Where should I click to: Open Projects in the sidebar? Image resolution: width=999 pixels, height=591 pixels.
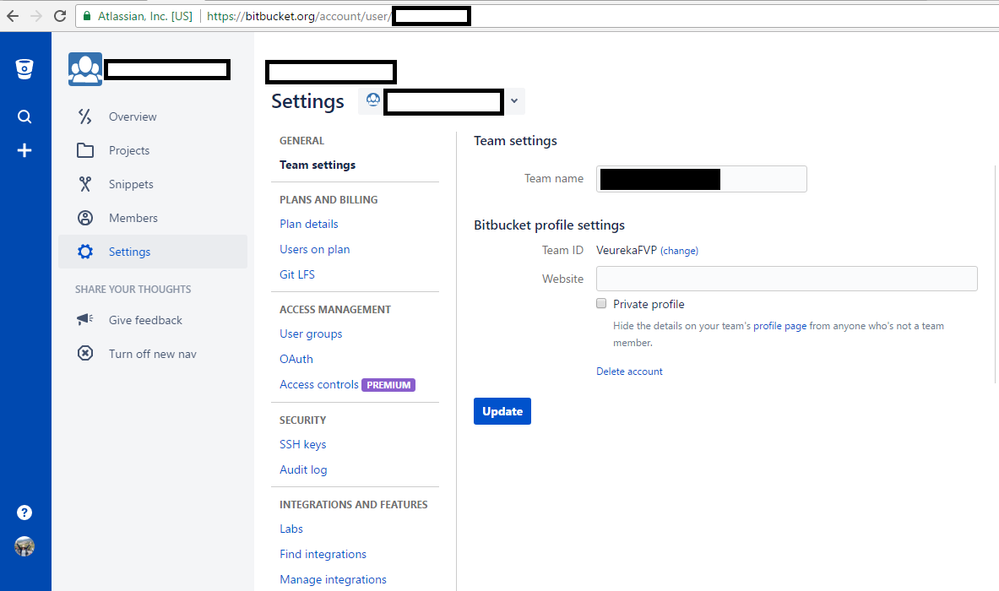point(129,150)
